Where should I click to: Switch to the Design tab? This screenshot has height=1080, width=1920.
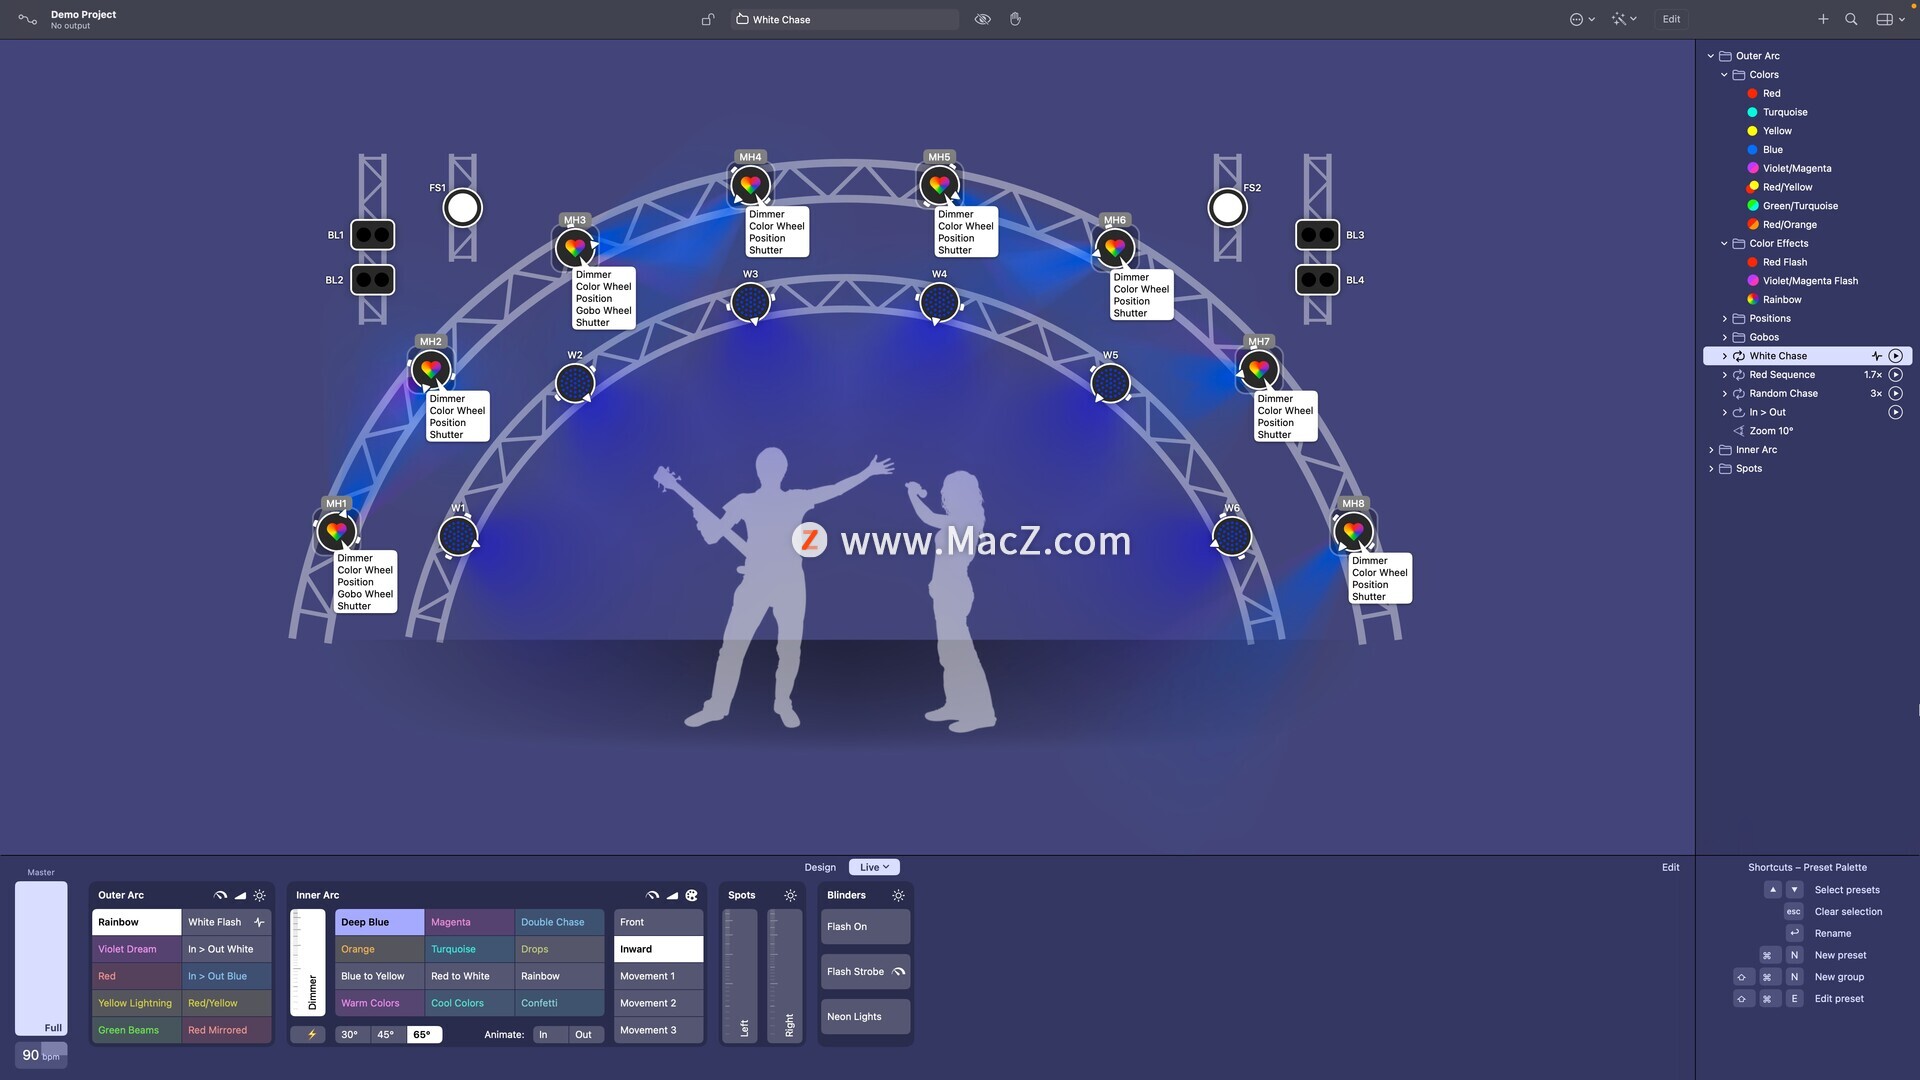click(x=820, y=867)
